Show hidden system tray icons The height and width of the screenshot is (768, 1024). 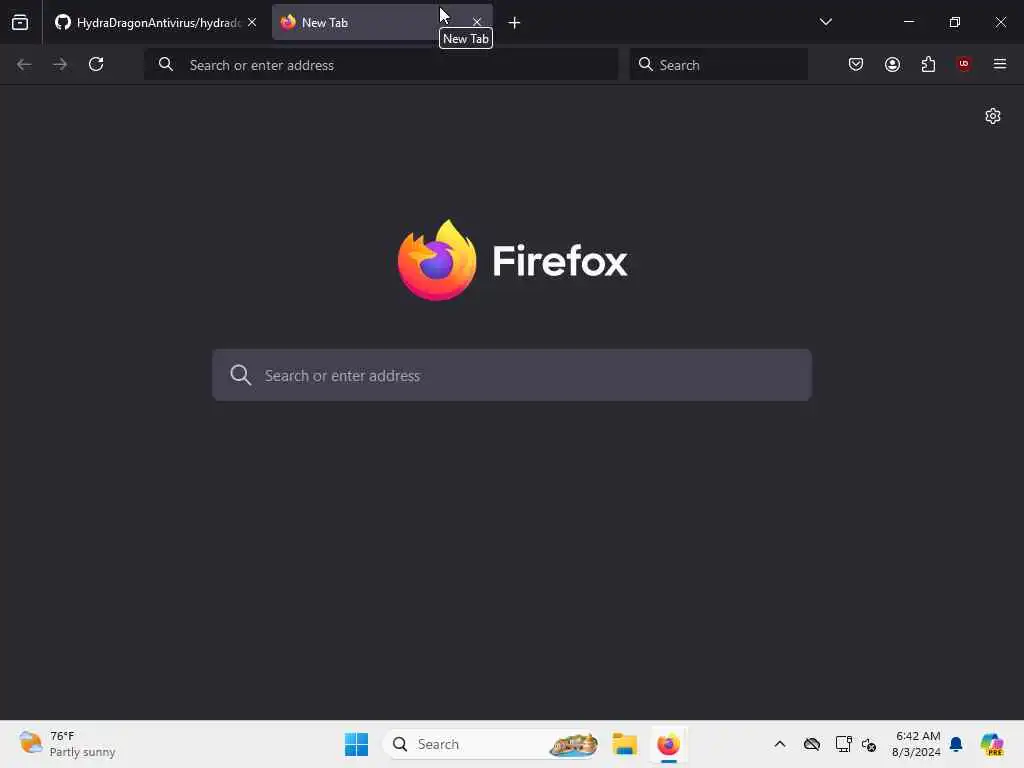[780, 744]
